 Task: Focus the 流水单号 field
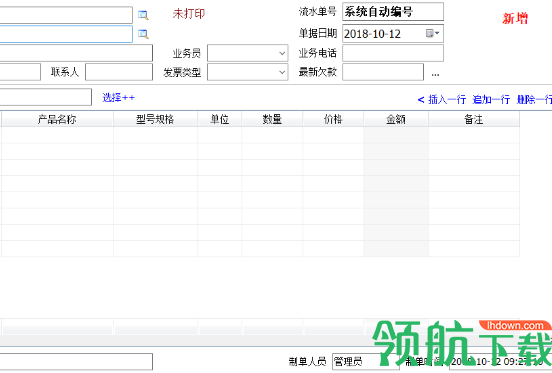[x=393, y=12]
